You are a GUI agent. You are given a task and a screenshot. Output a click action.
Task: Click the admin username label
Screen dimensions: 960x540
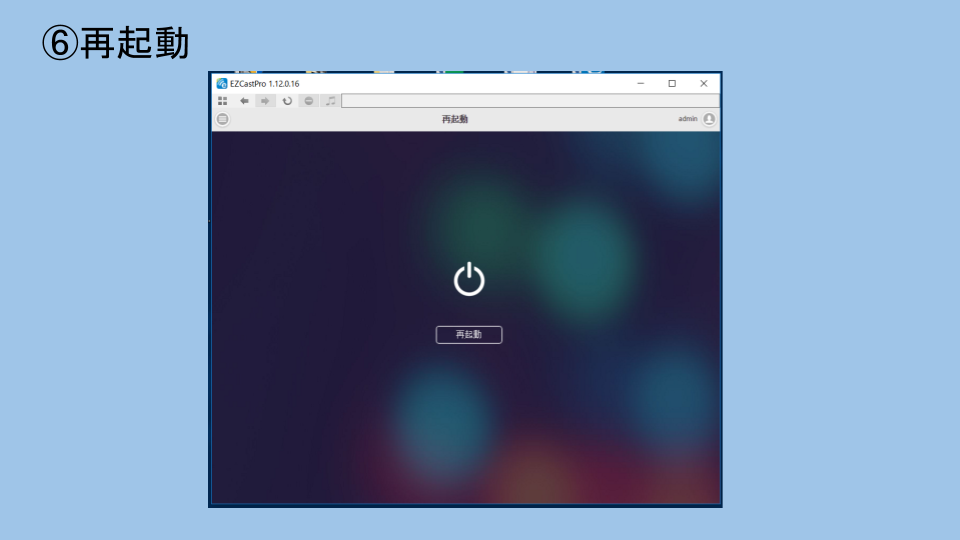pos(688,119)
